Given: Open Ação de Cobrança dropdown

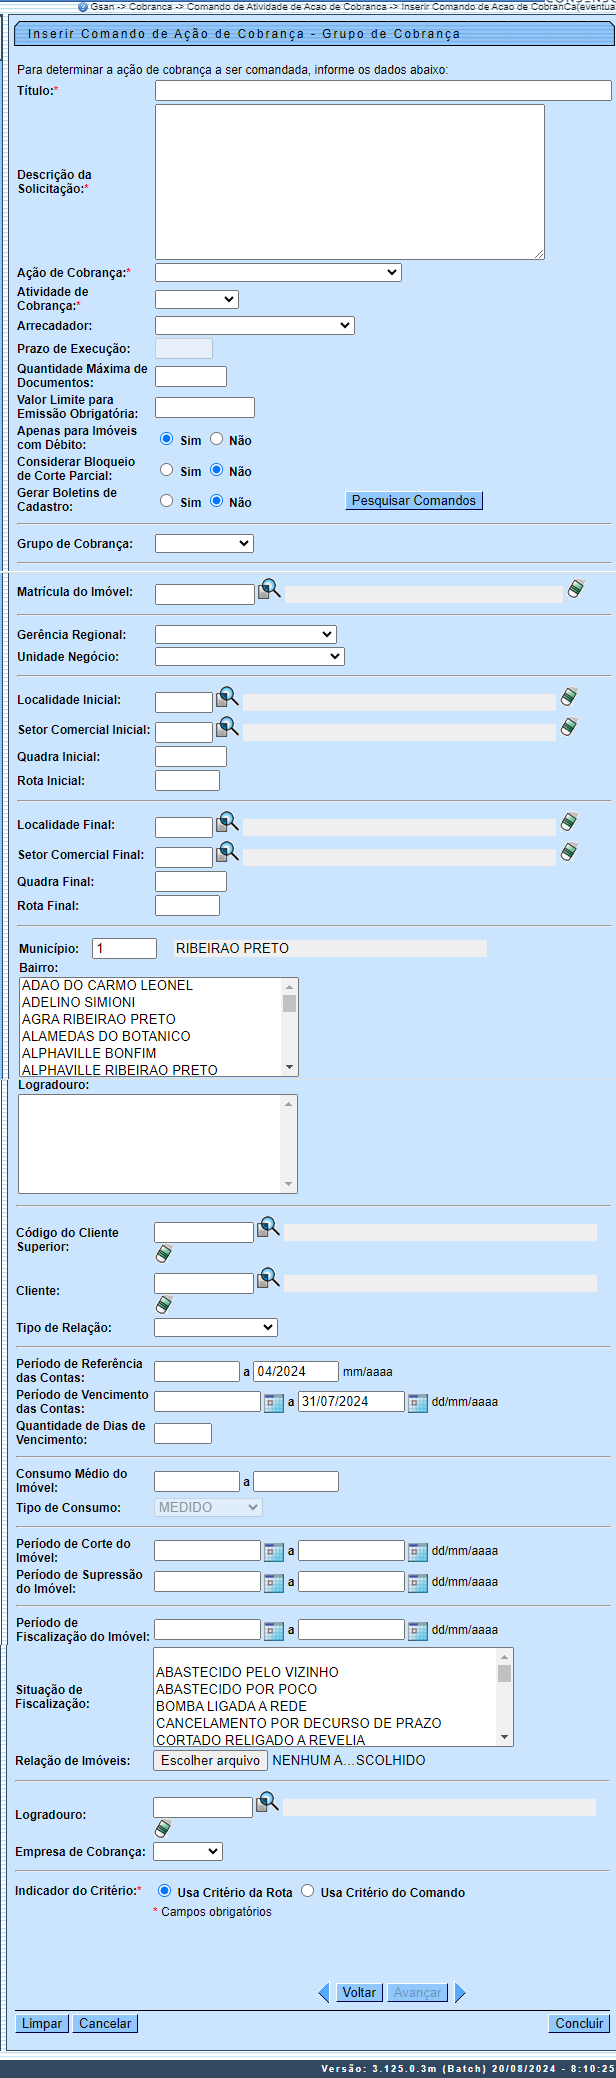Looking at the screenshot, I should tap(278, 272).
